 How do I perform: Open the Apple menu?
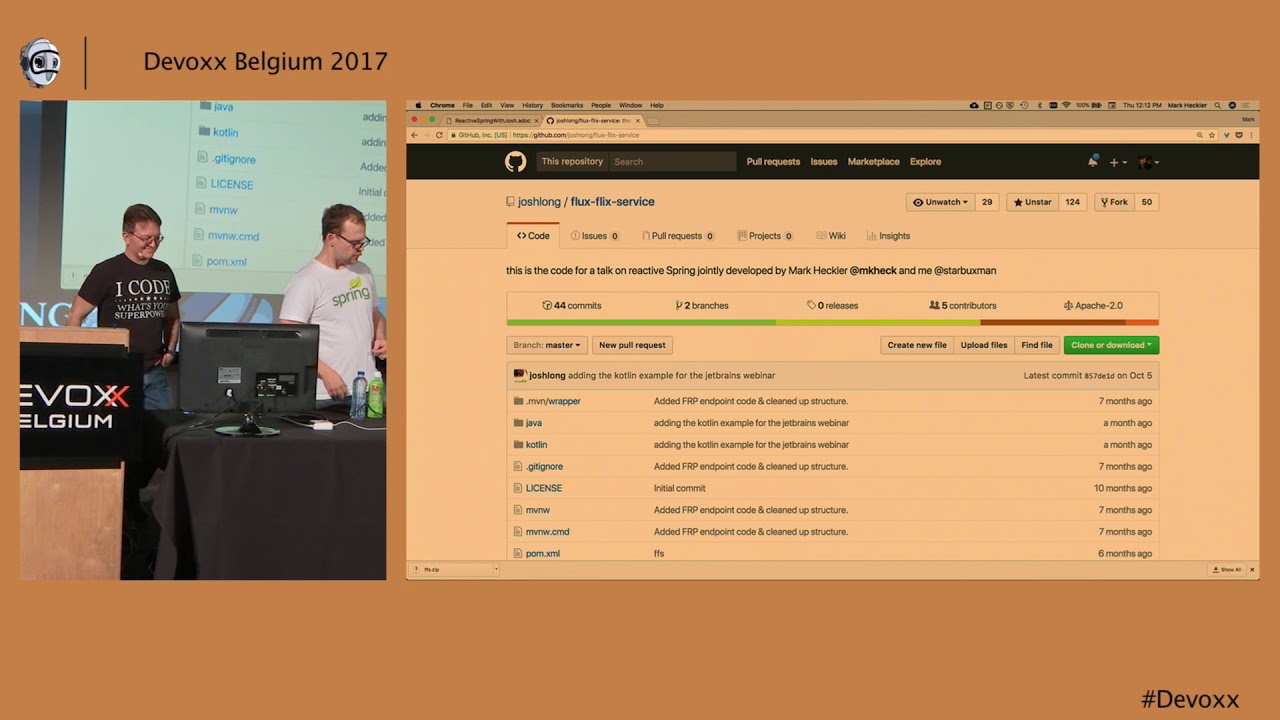[417, 105]
